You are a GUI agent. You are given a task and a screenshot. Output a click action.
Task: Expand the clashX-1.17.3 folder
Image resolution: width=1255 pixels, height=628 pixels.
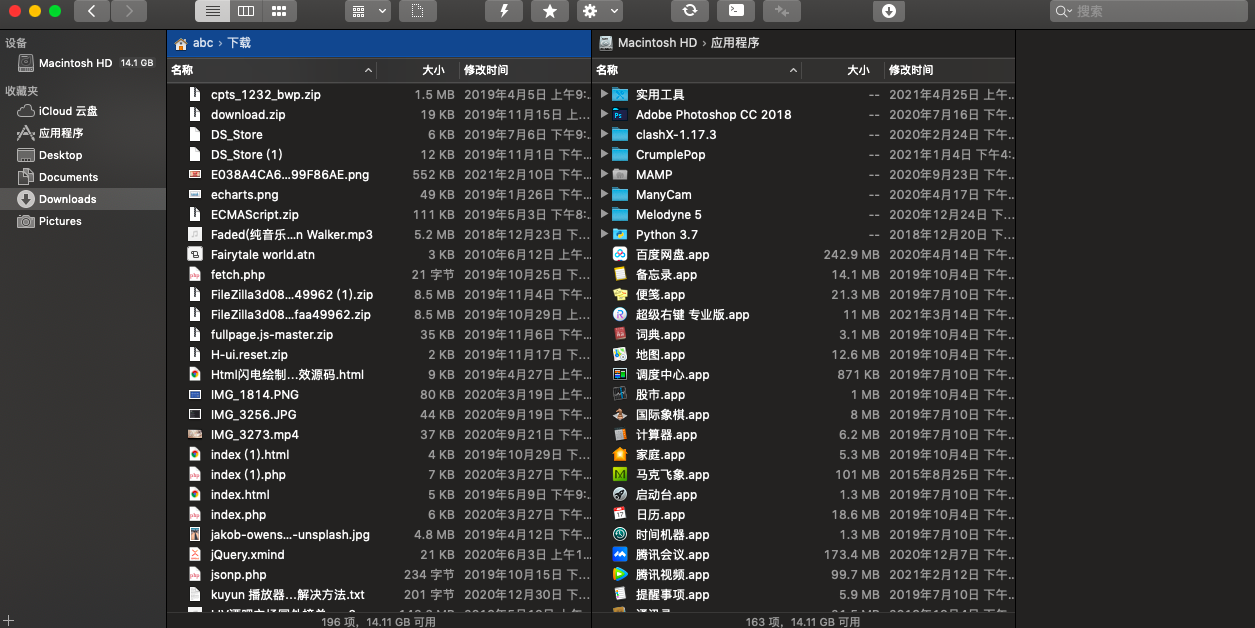pos(604,134)
